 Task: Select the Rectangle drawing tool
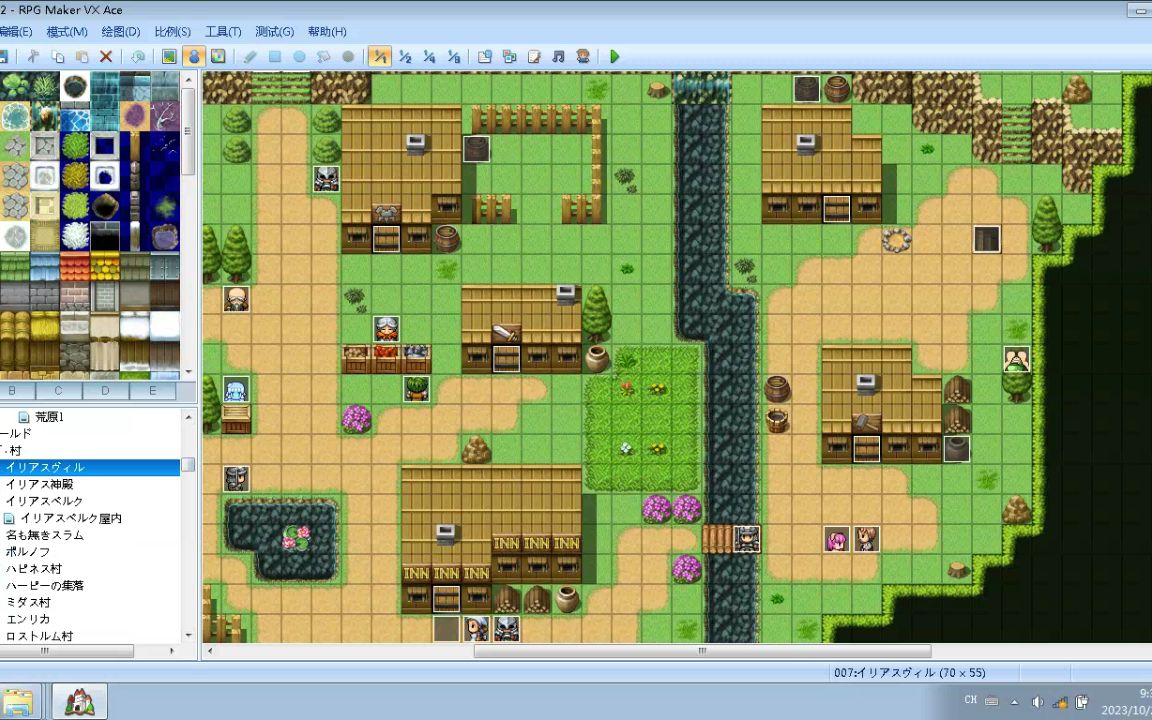tap(275, 57)
